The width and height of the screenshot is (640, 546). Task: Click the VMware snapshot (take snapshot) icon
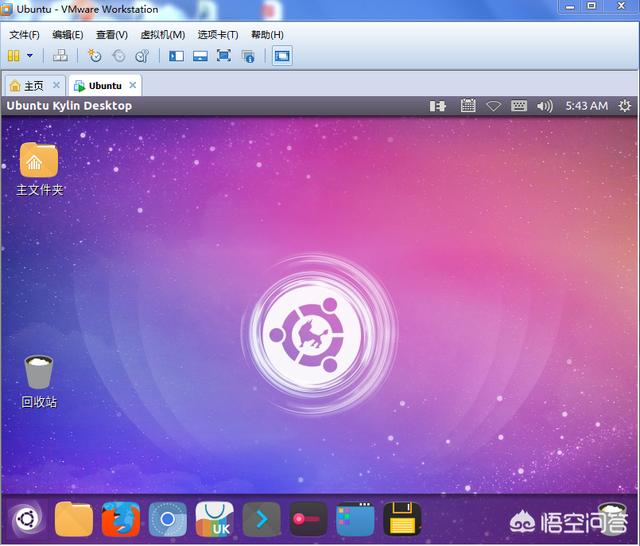pos(95,56)
